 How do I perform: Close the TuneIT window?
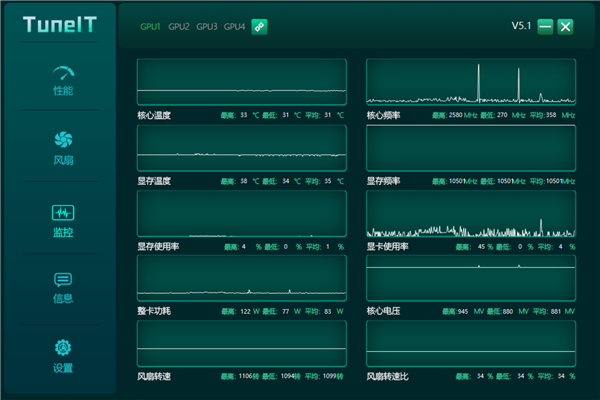[x=566, y=27]
